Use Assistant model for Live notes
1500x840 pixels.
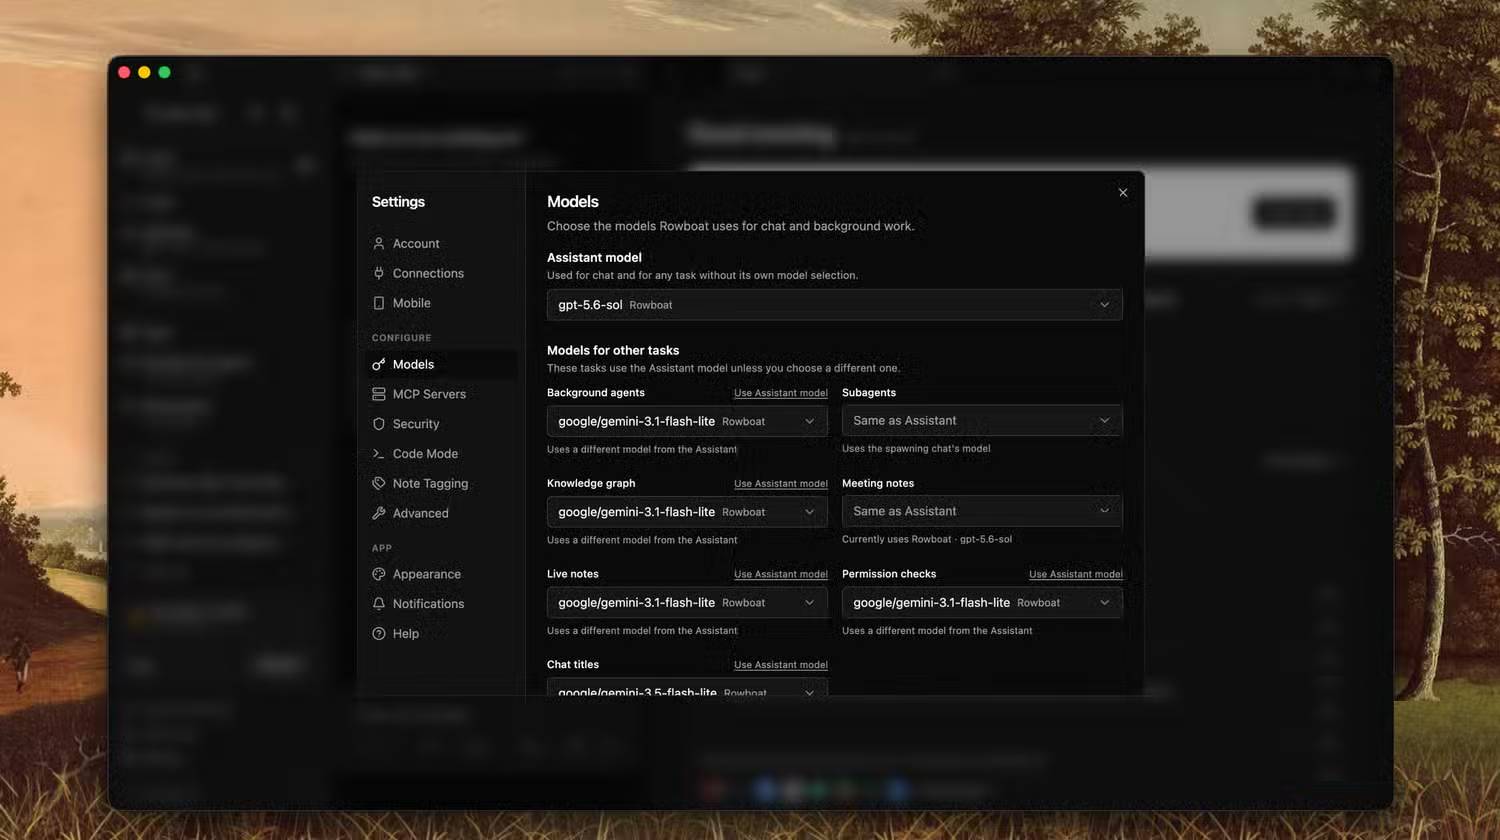(781, 575)
